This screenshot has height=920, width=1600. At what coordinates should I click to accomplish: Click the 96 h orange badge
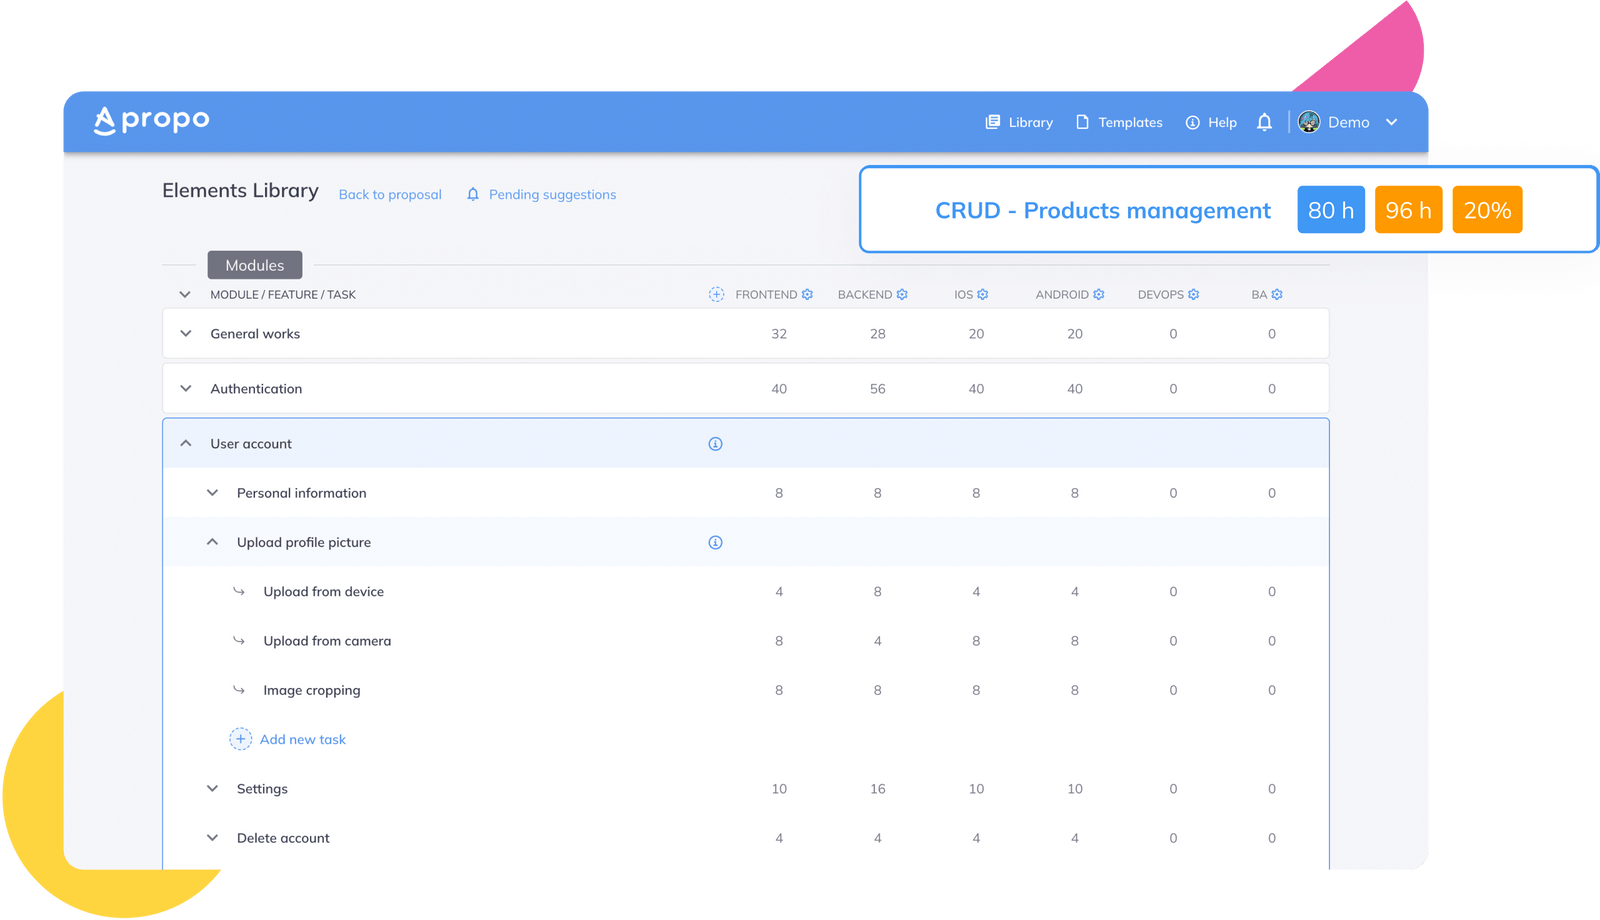point(1409,210)
